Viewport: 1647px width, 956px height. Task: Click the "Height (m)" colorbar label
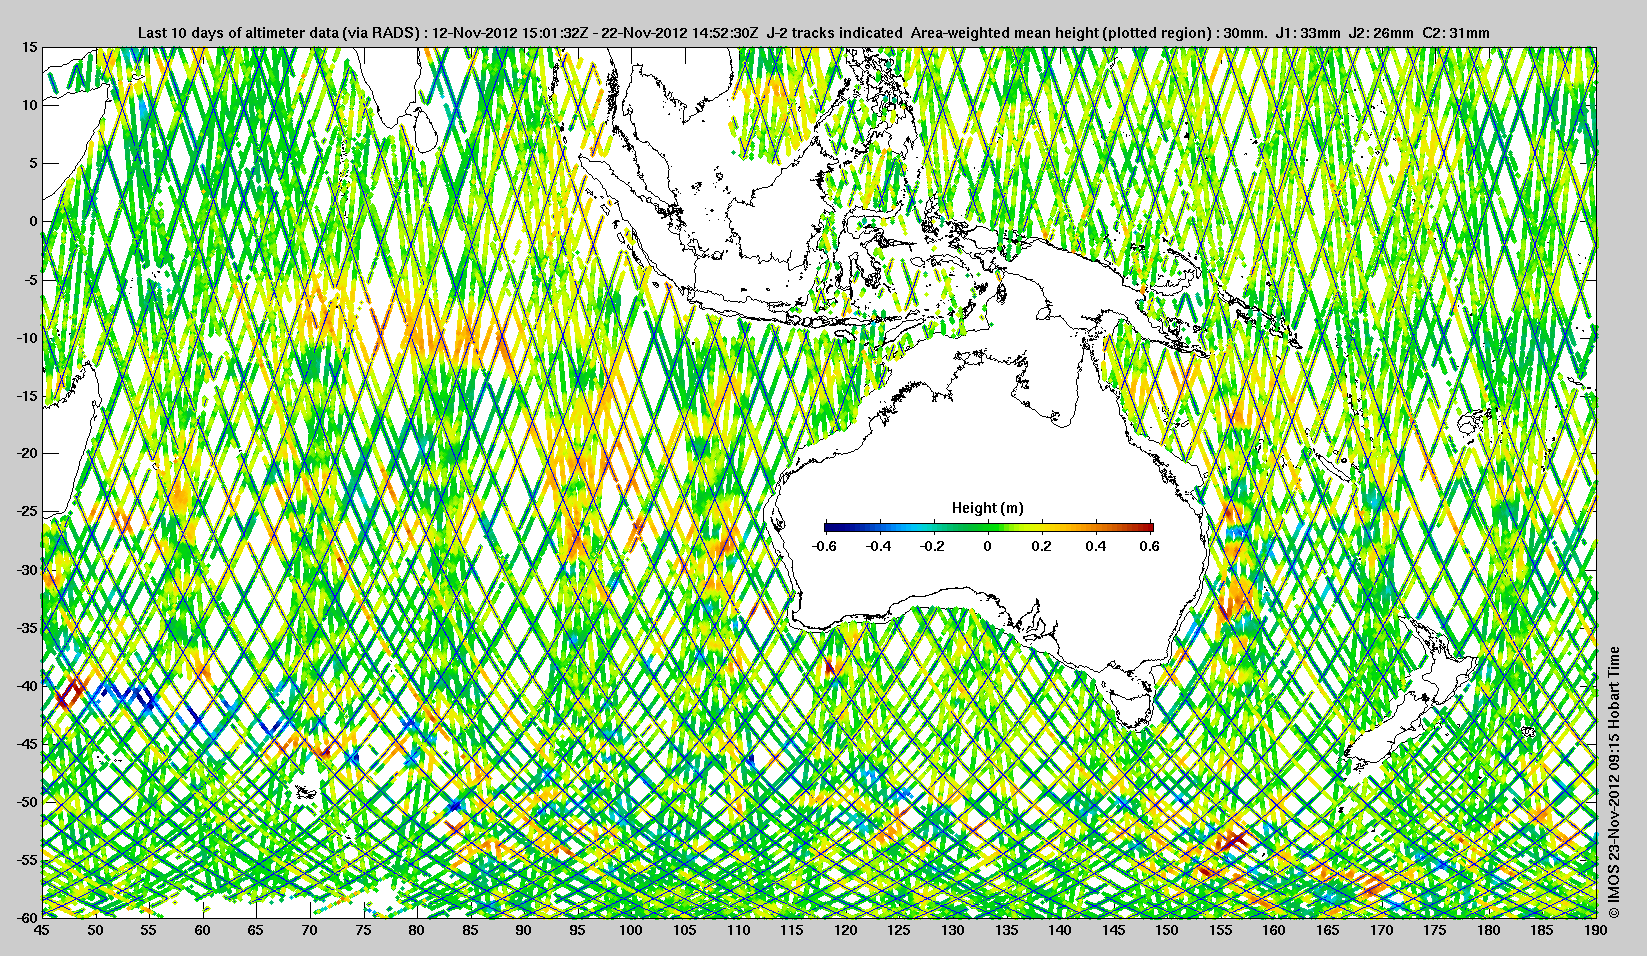(988, 508)
